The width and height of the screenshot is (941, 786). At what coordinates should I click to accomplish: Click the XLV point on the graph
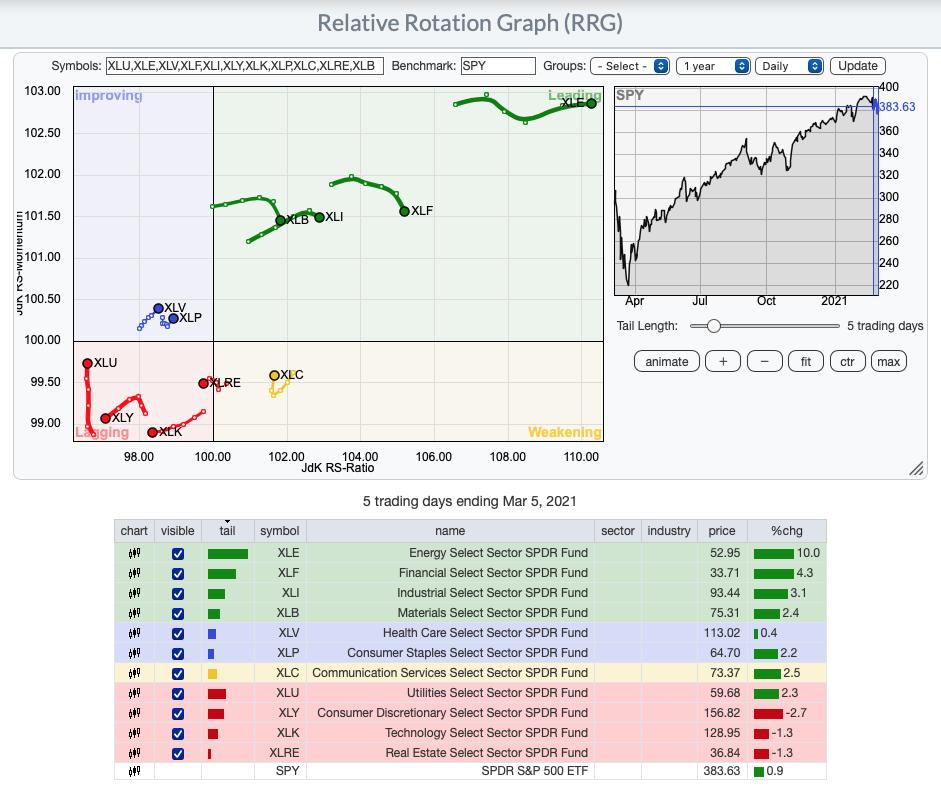[x=158, y=308]
